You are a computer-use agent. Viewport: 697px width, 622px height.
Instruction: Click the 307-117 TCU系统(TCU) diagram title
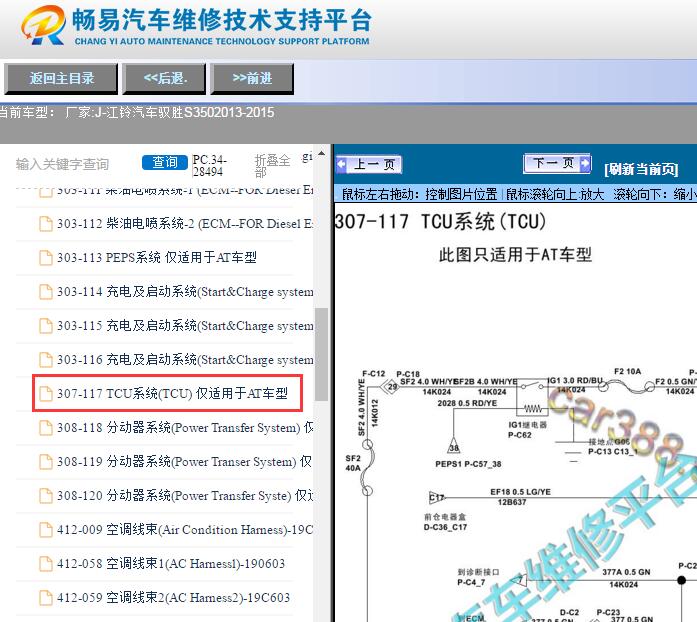(x=440, y=221)
